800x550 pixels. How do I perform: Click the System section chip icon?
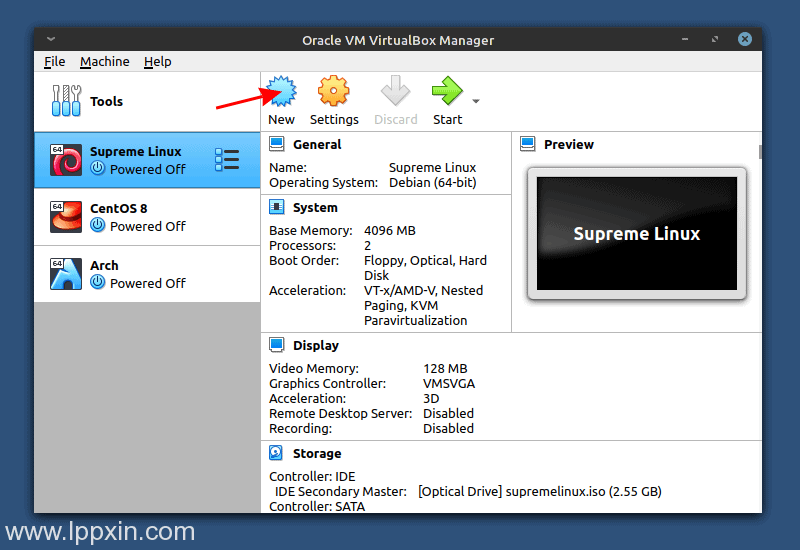pyautogui.click(x=277, y=207)
